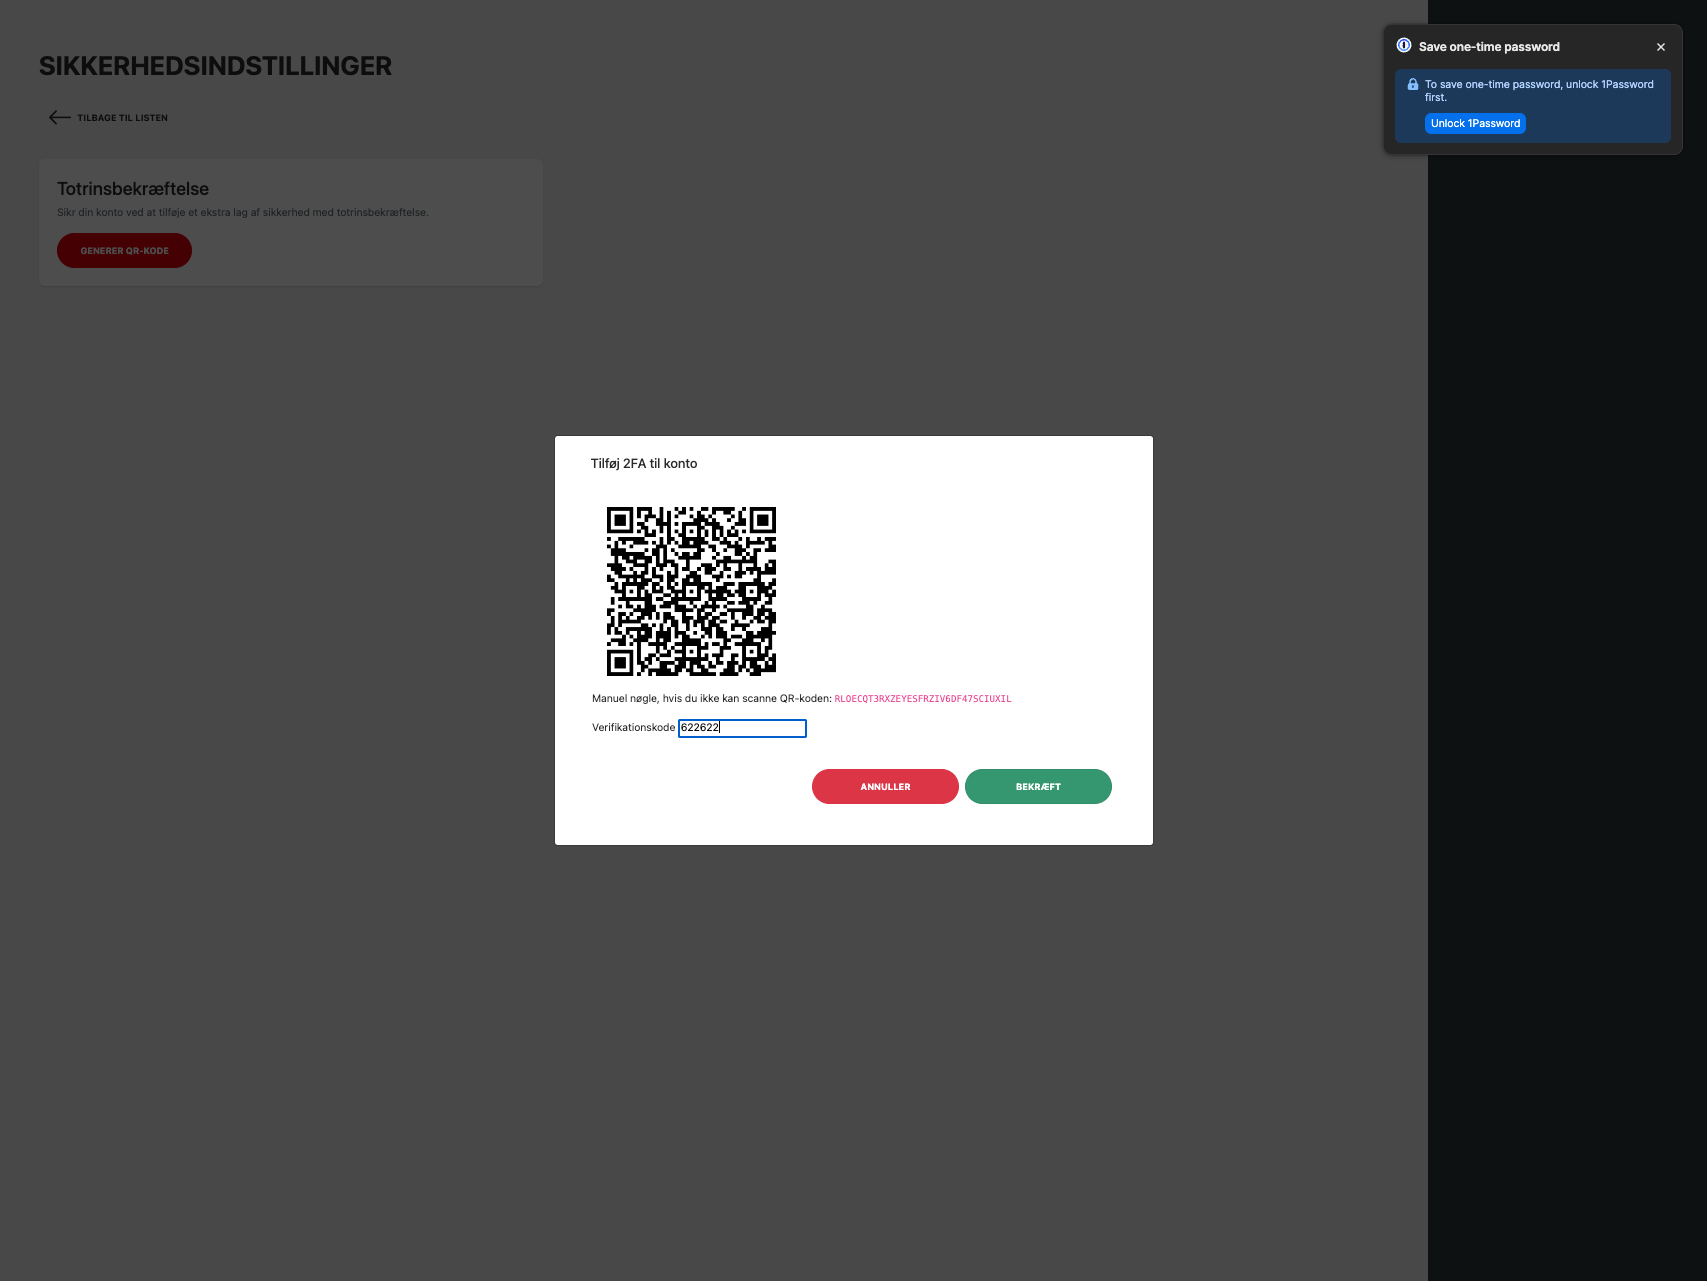Click the 2FA QR code image
1707x1281 pixels.
click(x=691, y=591)
